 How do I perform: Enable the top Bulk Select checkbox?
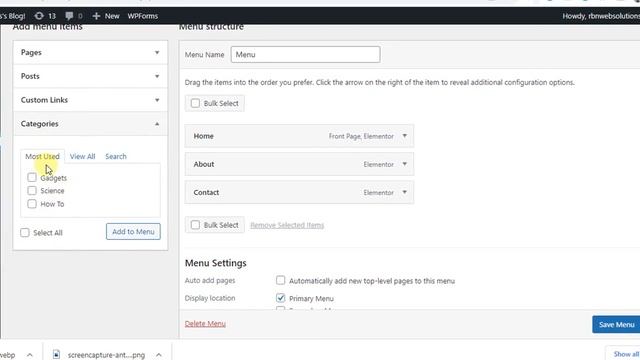coord(195,103)
